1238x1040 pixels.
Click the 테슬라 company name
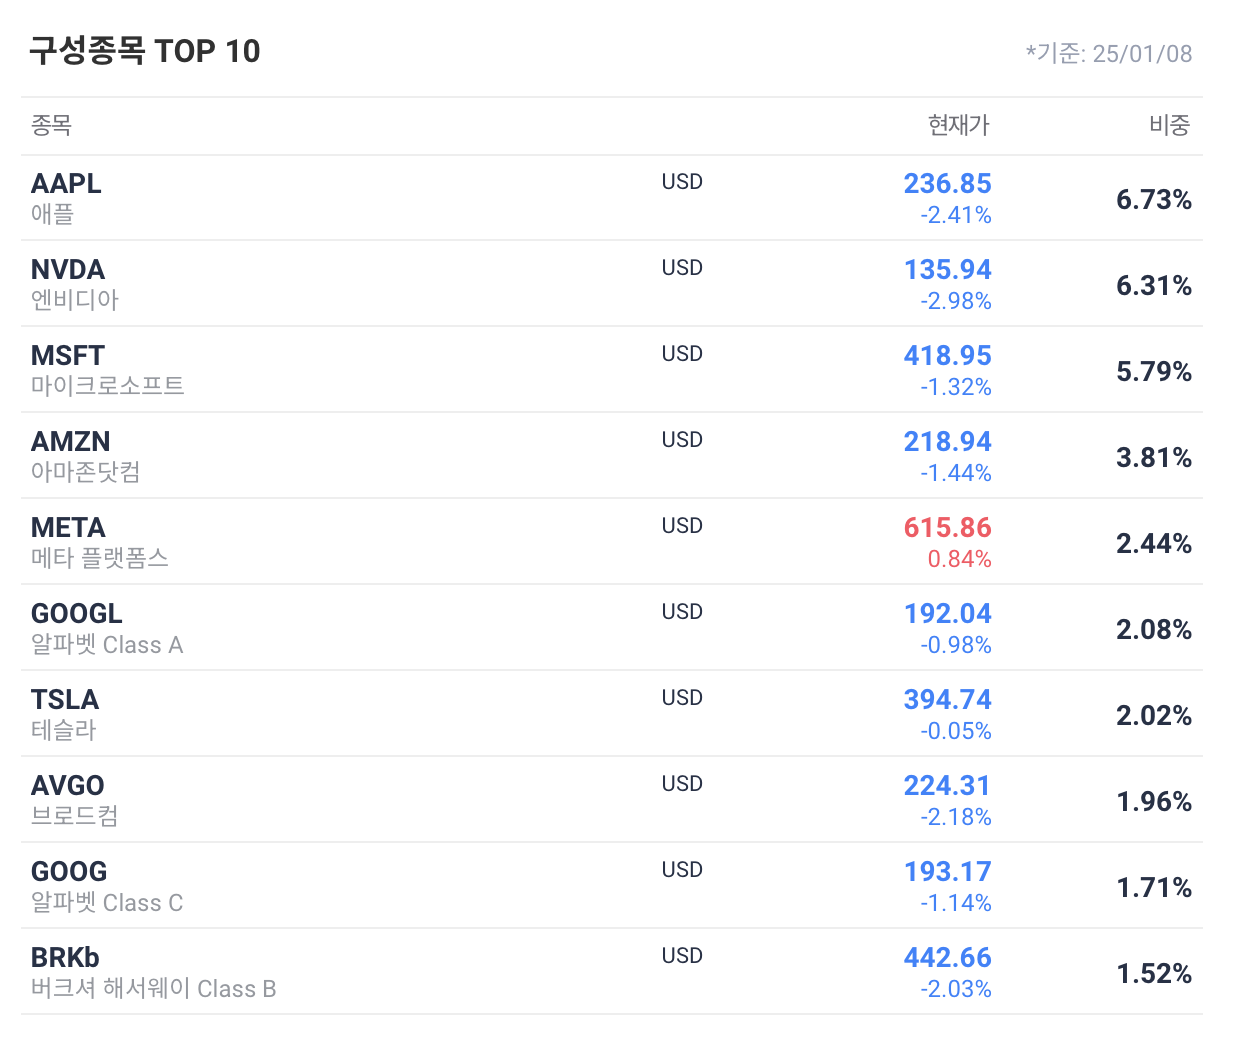point(64,730)
